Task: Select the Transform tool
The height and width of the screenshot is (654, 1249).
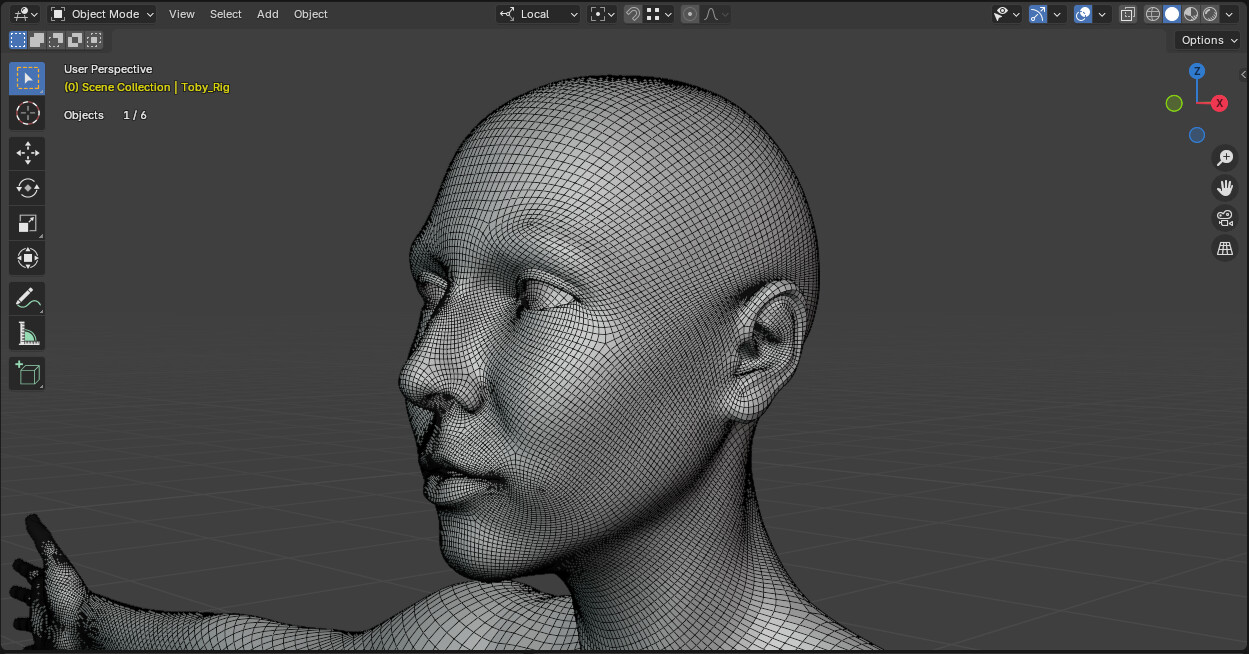Action: (27, 258)
